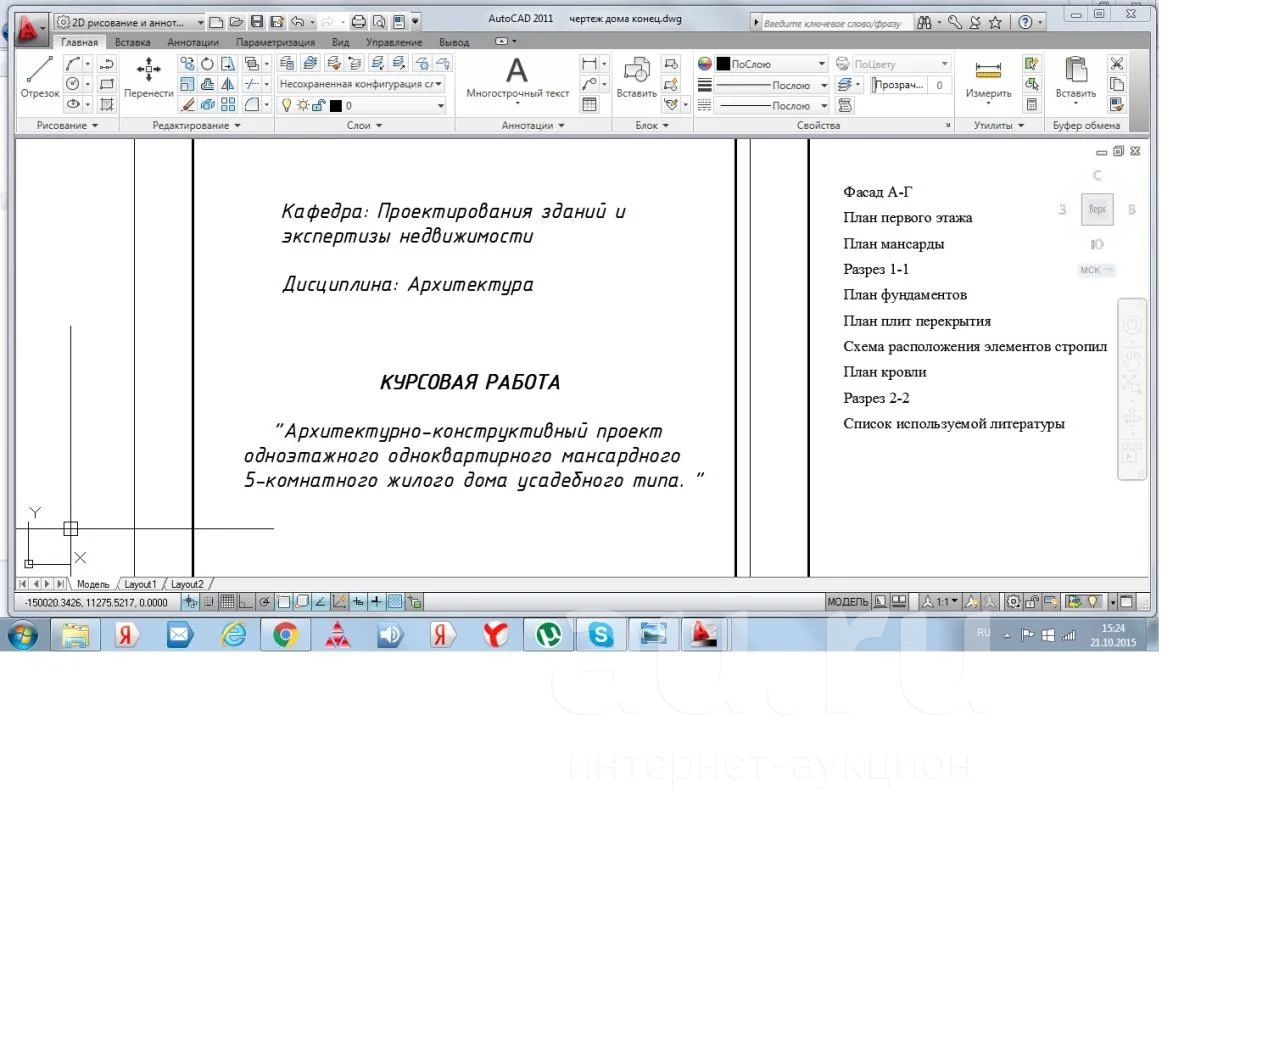
Task: Switch to the Вставка ribbon tab
Action: [x=132, y=42]
